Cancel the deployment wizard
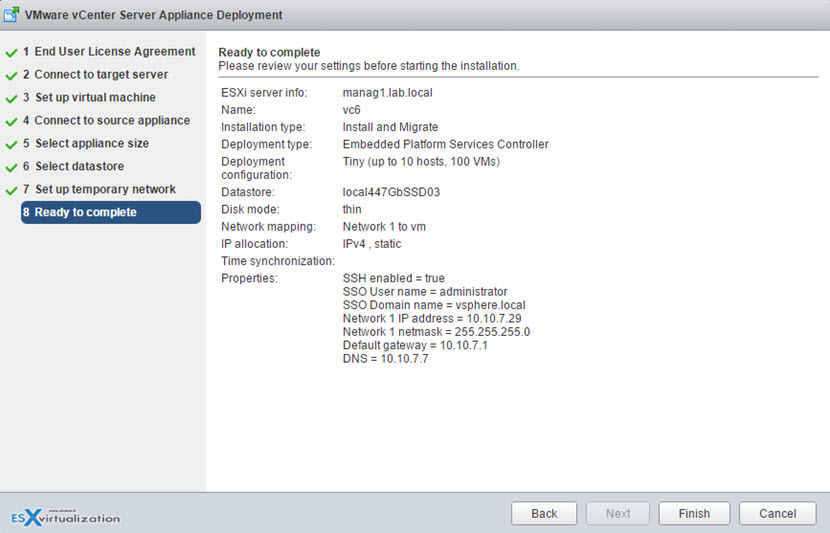Image resolution: width=830 pixels, height=533 pixels. (777, 513)
